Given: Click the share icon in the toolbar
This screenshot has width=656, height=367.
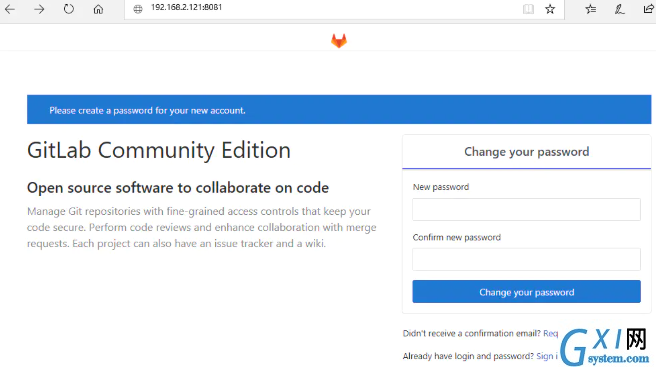Looking at the screenshot, I should (648, 9).
